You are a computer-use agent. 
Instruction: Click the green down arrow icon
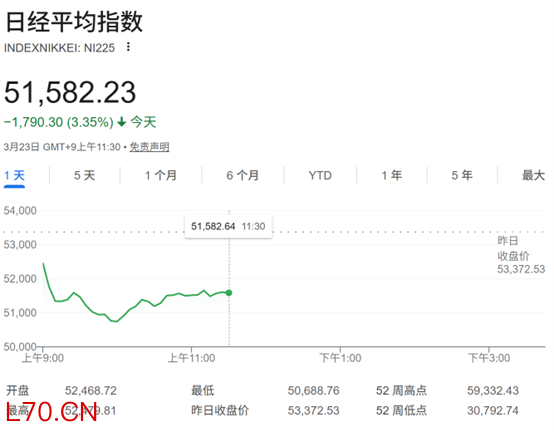point(122,122)
